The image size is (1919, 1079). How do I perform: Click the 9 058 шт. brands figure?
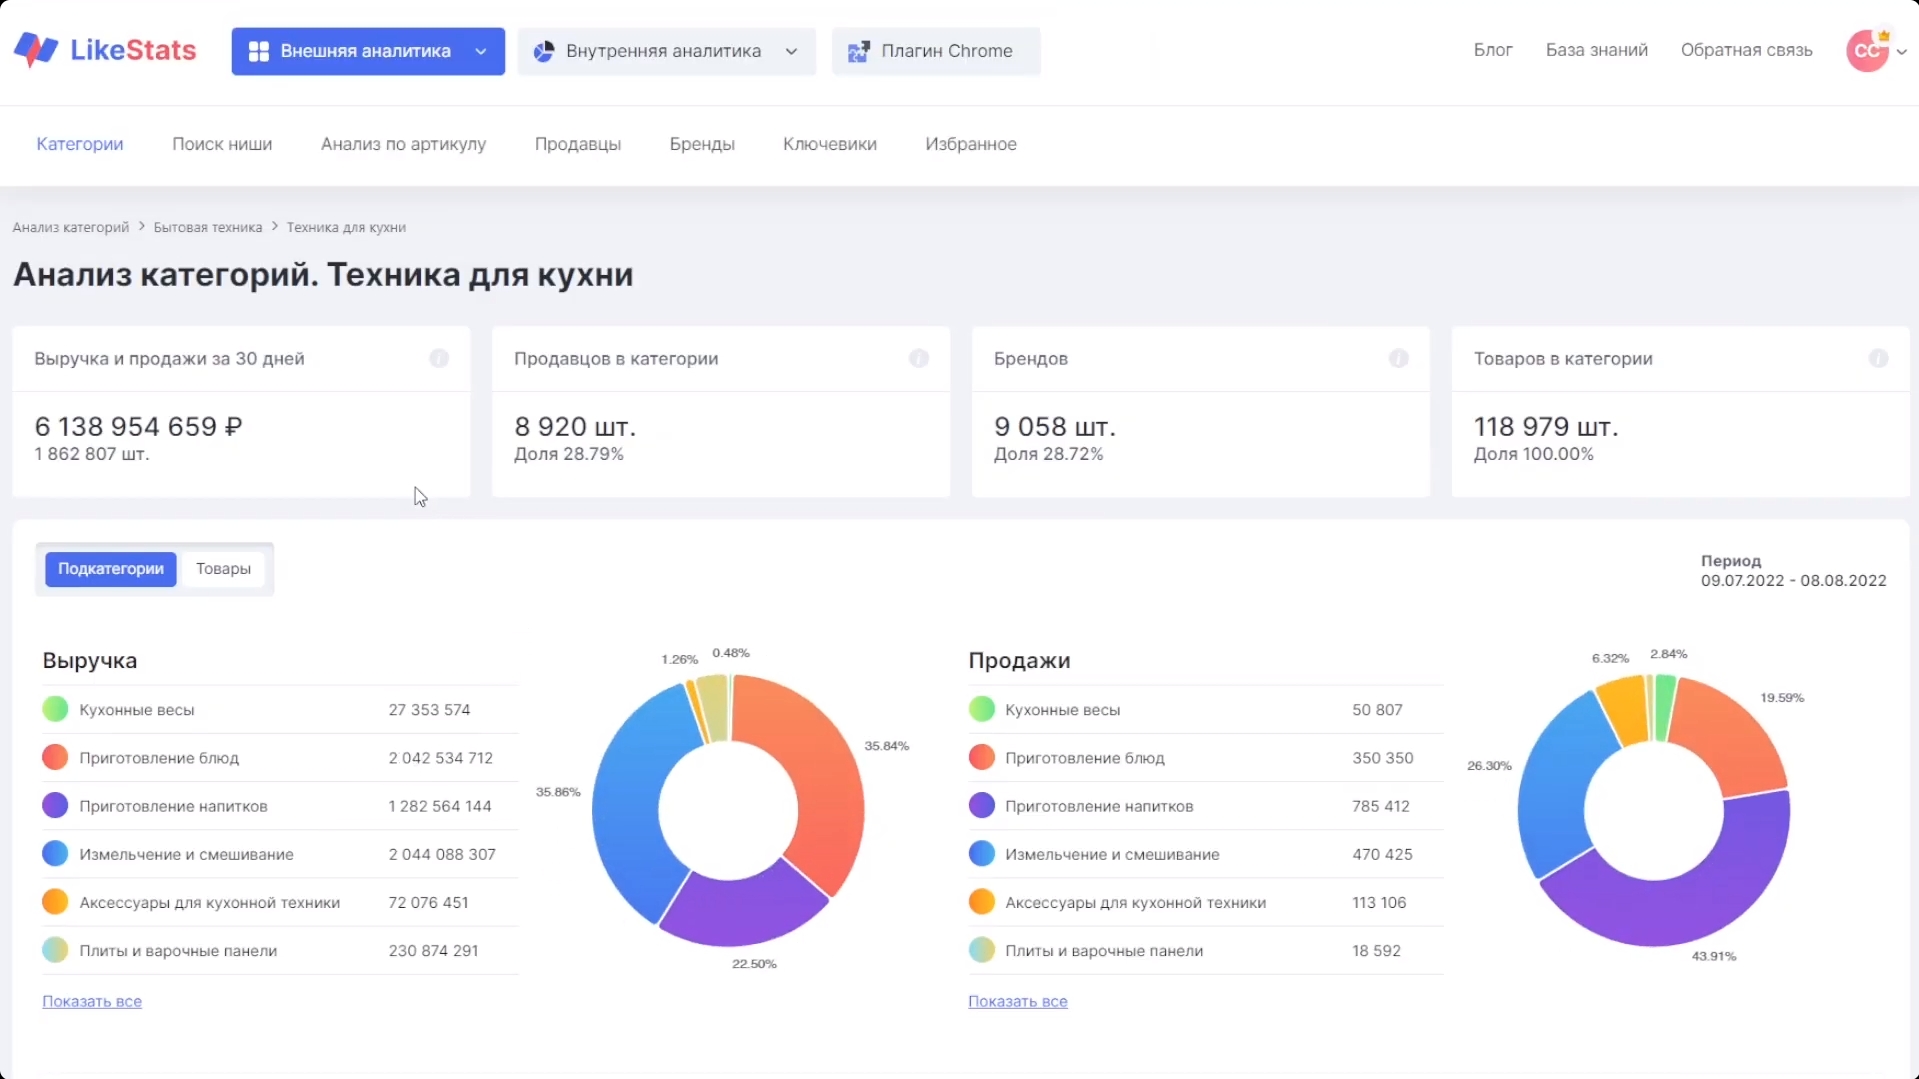click(x=1055, y=427)
